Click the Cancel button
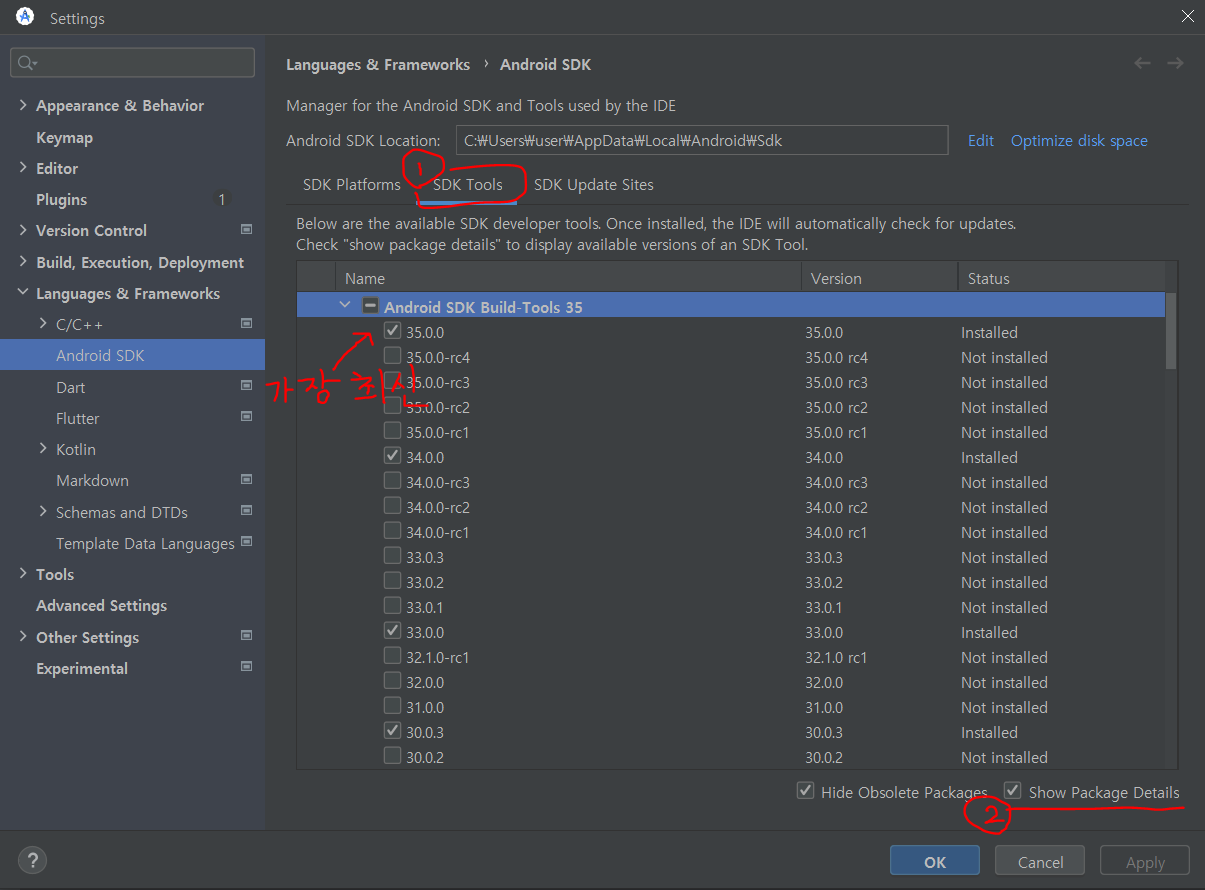The height and width of the screenshot is (890, 1205). tap(1041, 862)
